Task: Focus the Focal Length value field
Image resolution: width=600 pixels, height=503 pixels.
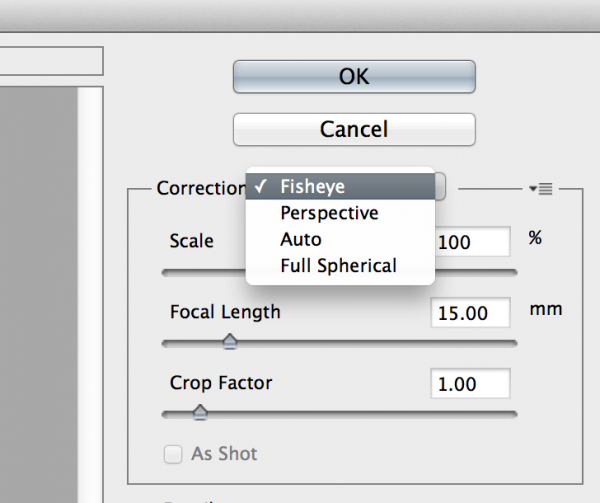Action: (470, 312)
